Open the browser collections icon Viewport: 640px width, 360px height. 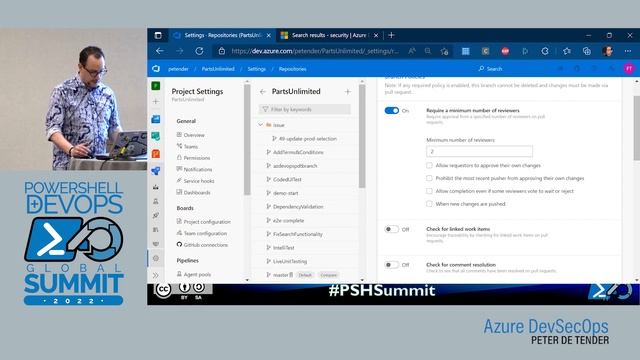click(x=587, y=51)
